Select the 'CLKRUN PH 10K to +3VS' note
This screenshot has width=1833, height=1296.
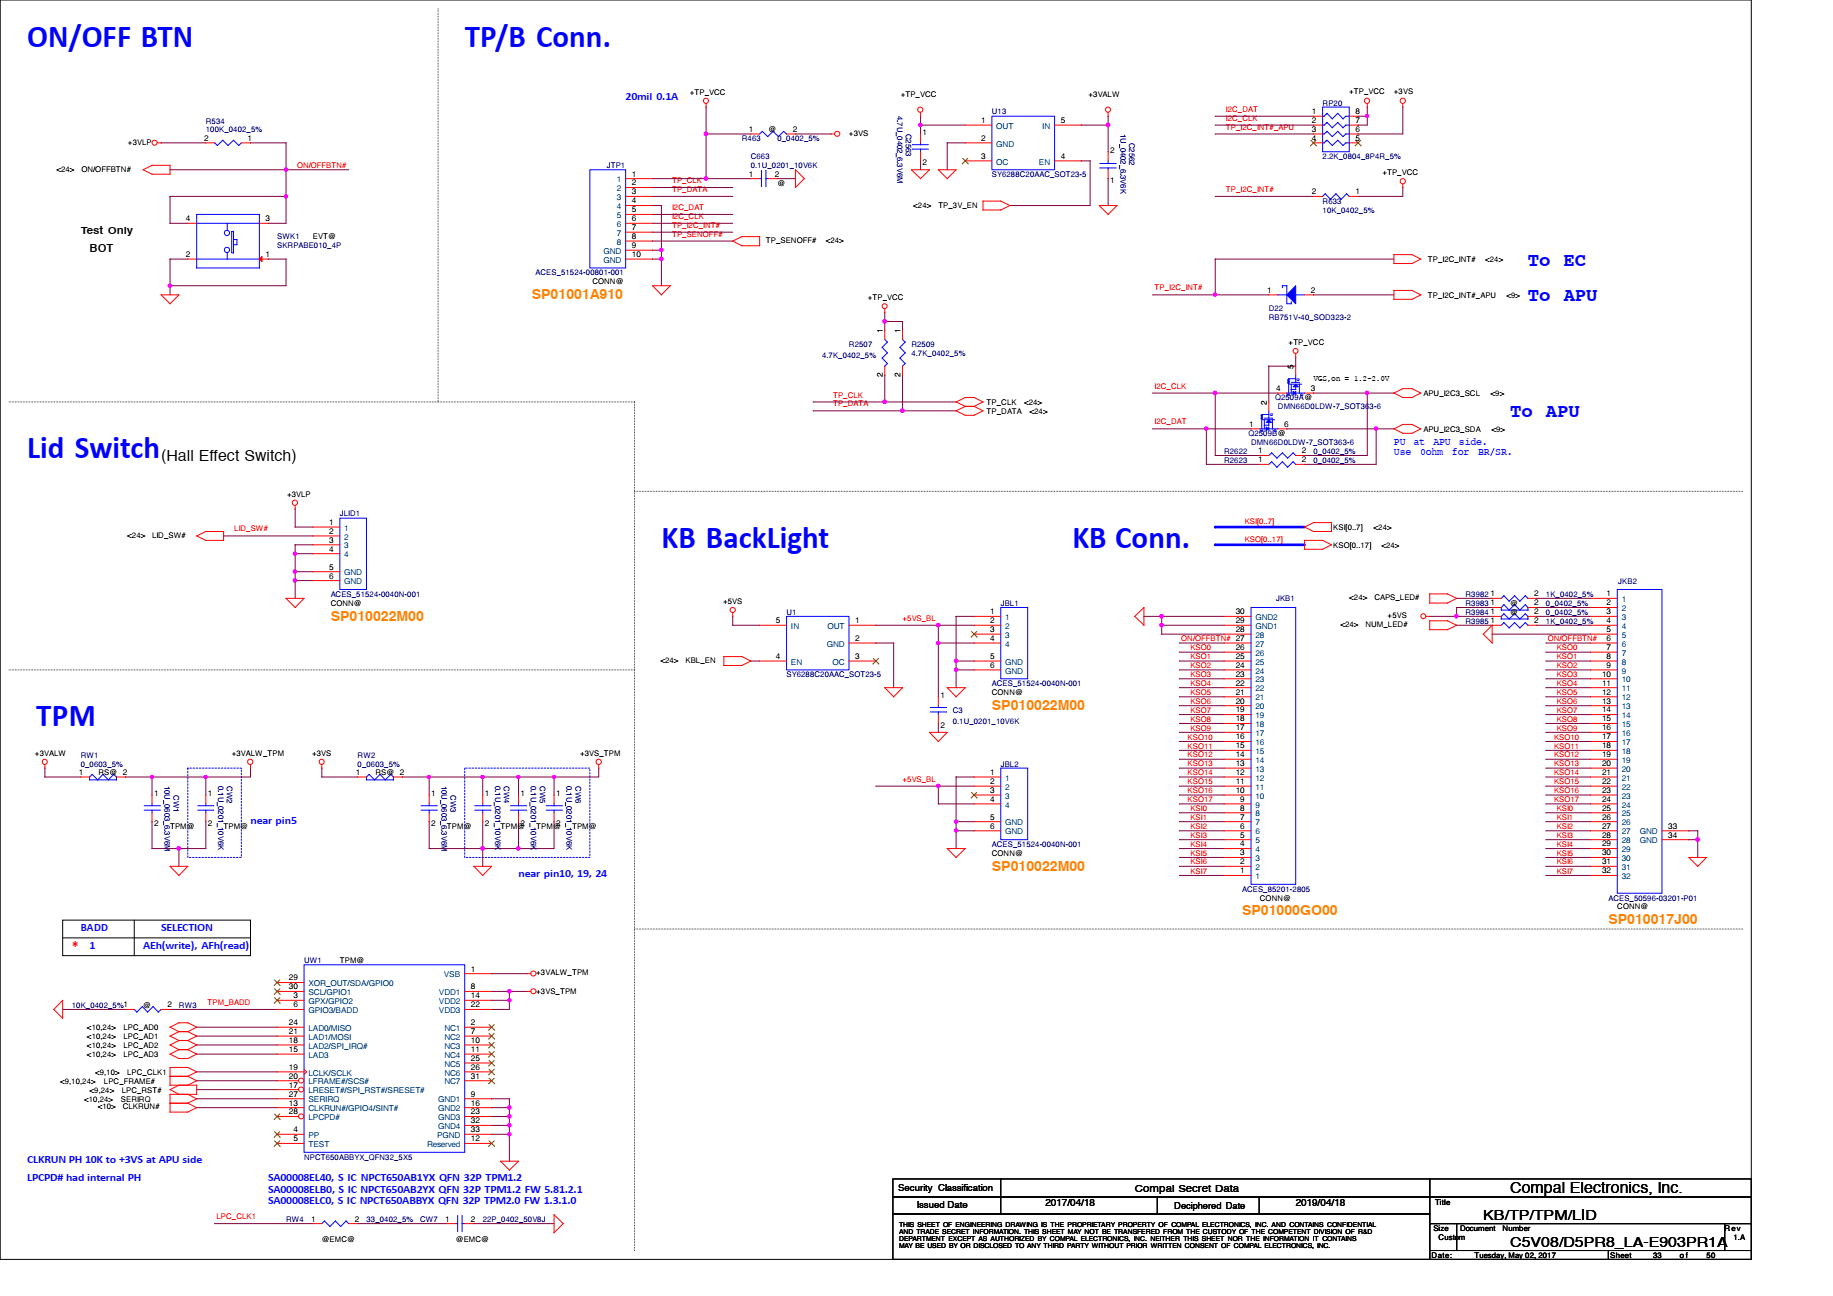point(114,1160)
